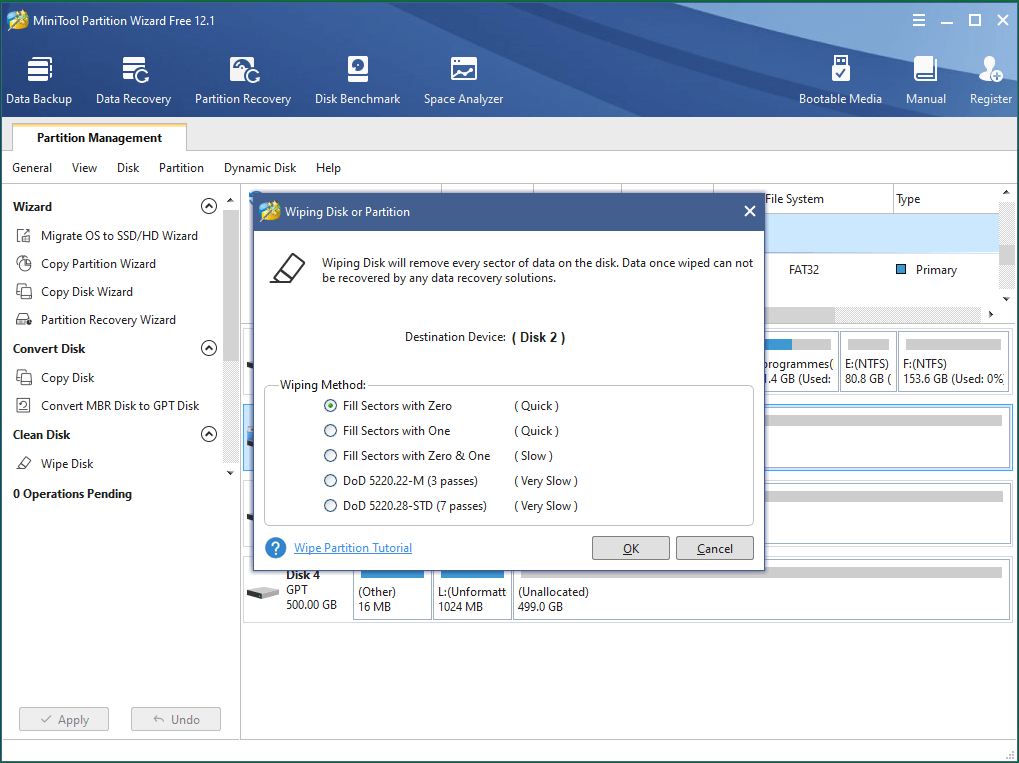Screen dimensions: 1019x763
Task: Select the E:(NTFS) partition block
Action: click(868, 361)
